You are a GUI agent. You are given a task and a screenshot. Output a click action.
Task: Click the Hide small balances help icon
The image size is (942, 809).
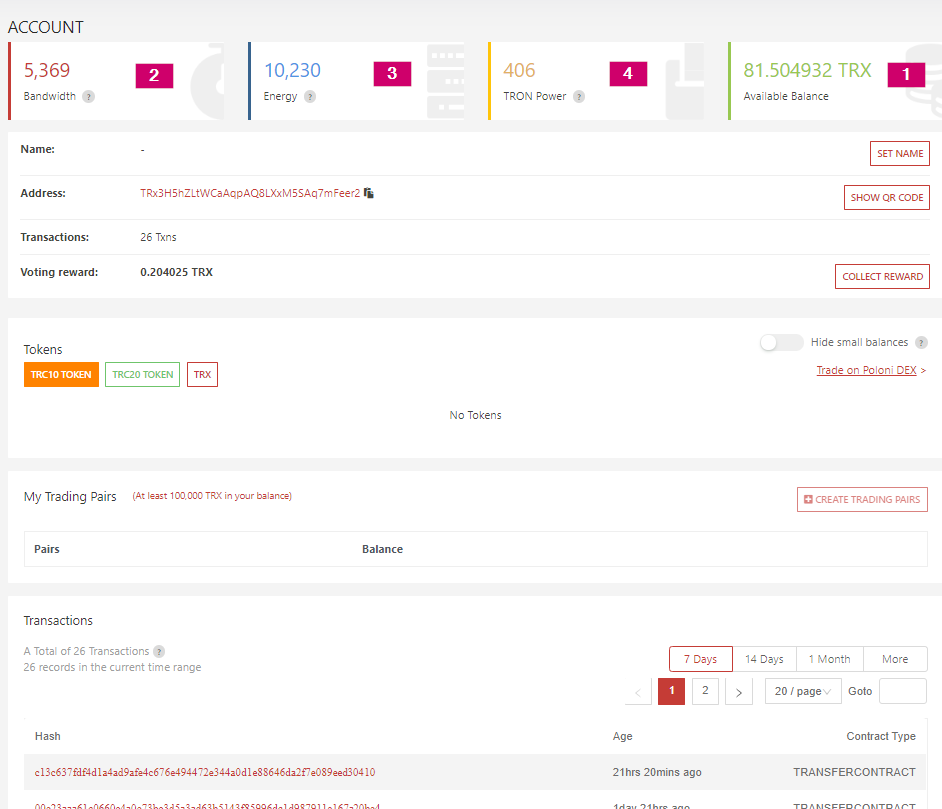(x=921, y=342)
